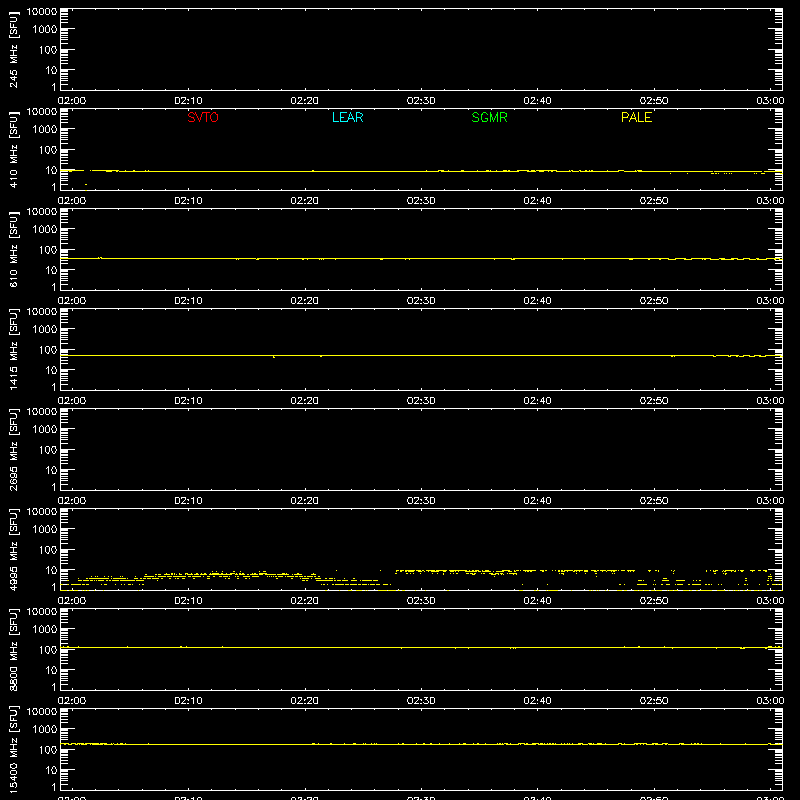Click the 02:50 tick label under 4995 MHz plot
Viewport: 800px width, 800px height.
pos(654,601)
